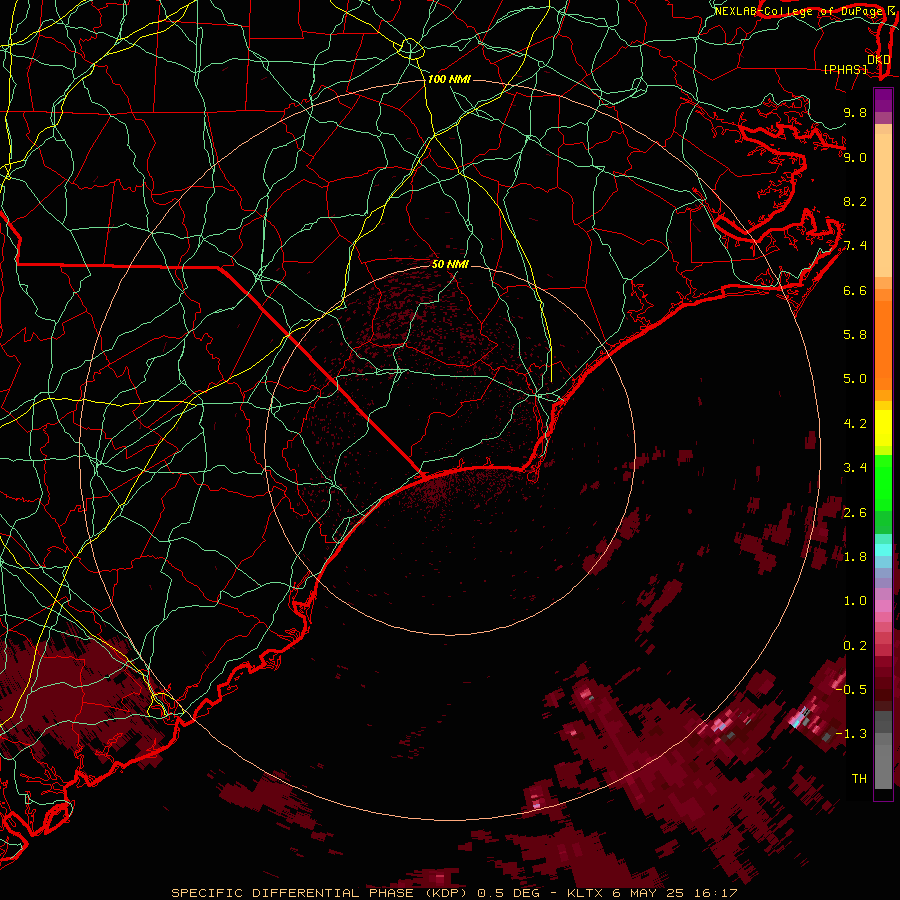The width and height of the screenshot is (900, 900).
Task: Click the -0.5 value on the color scale
Action: point(853,690)
